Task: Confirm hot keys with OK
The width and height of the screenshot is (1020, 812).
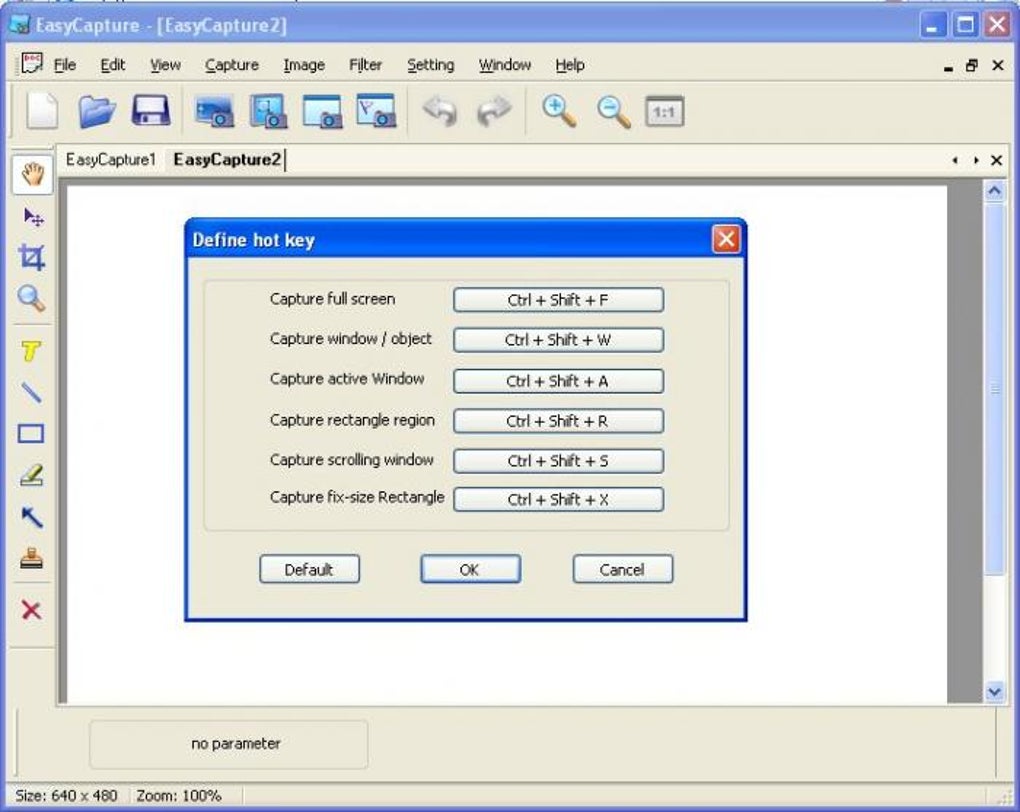Action: [470, 569]
